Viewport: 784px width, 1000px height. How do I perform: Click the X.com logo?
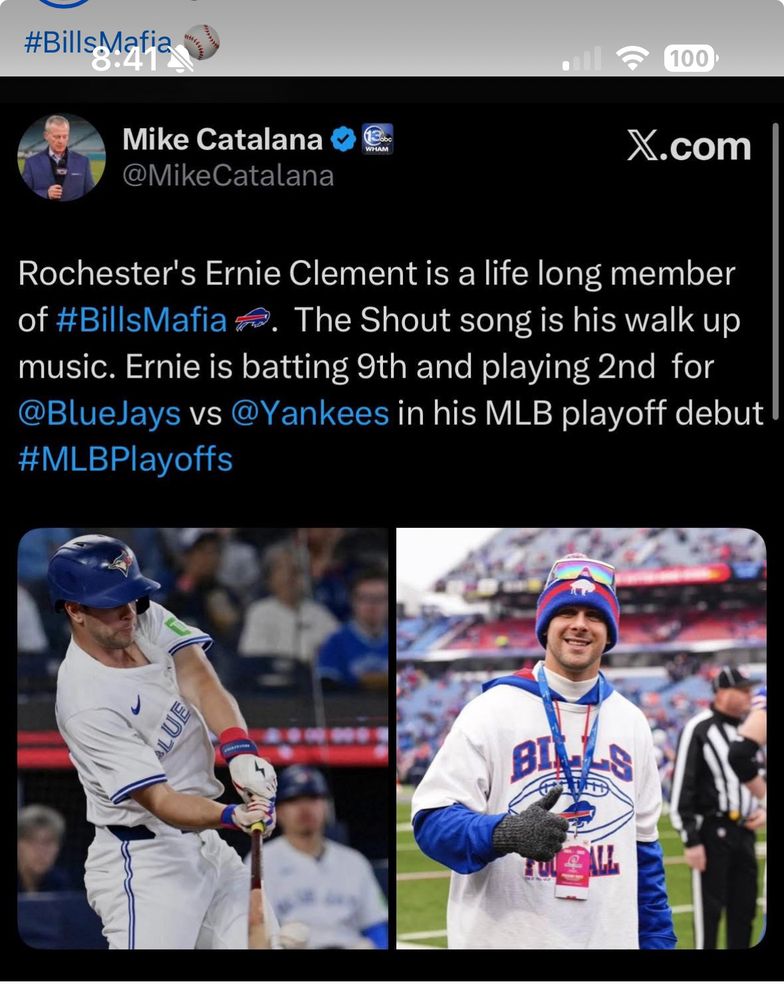[689, 146]
